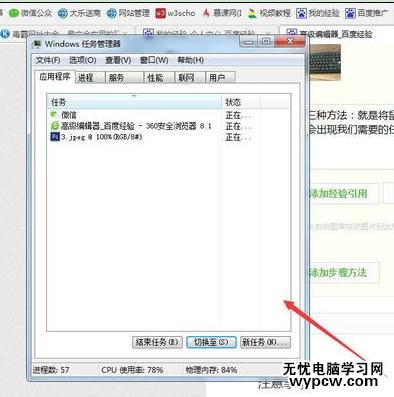
Task: Switch to the 应用程序 tab
Action: click(55, 77)
